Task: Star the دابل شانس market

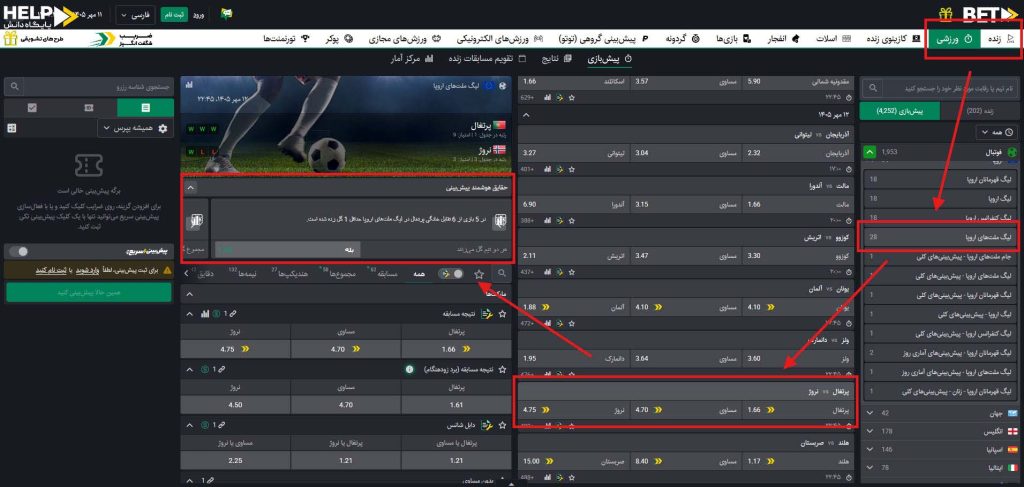Action: (x=502, y=424)
